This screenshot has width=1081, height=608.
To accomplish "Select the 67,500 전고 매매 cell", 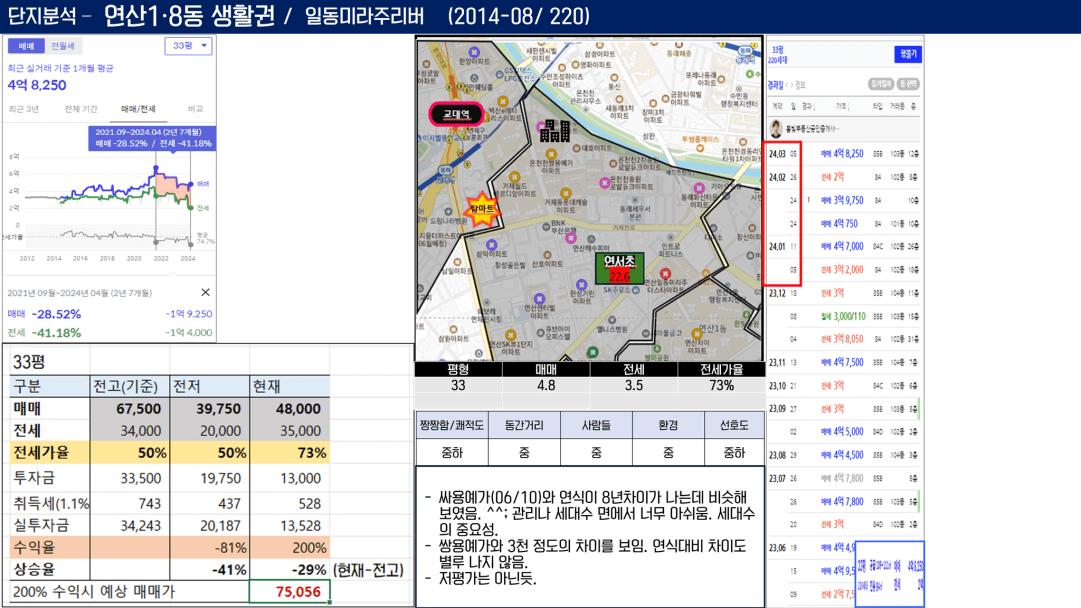I will point(130,409).
